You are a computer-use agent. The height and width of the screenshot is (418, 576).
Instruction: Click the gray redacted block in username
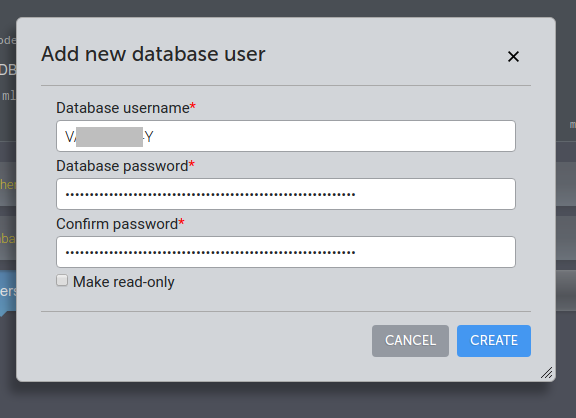[109, 137]
